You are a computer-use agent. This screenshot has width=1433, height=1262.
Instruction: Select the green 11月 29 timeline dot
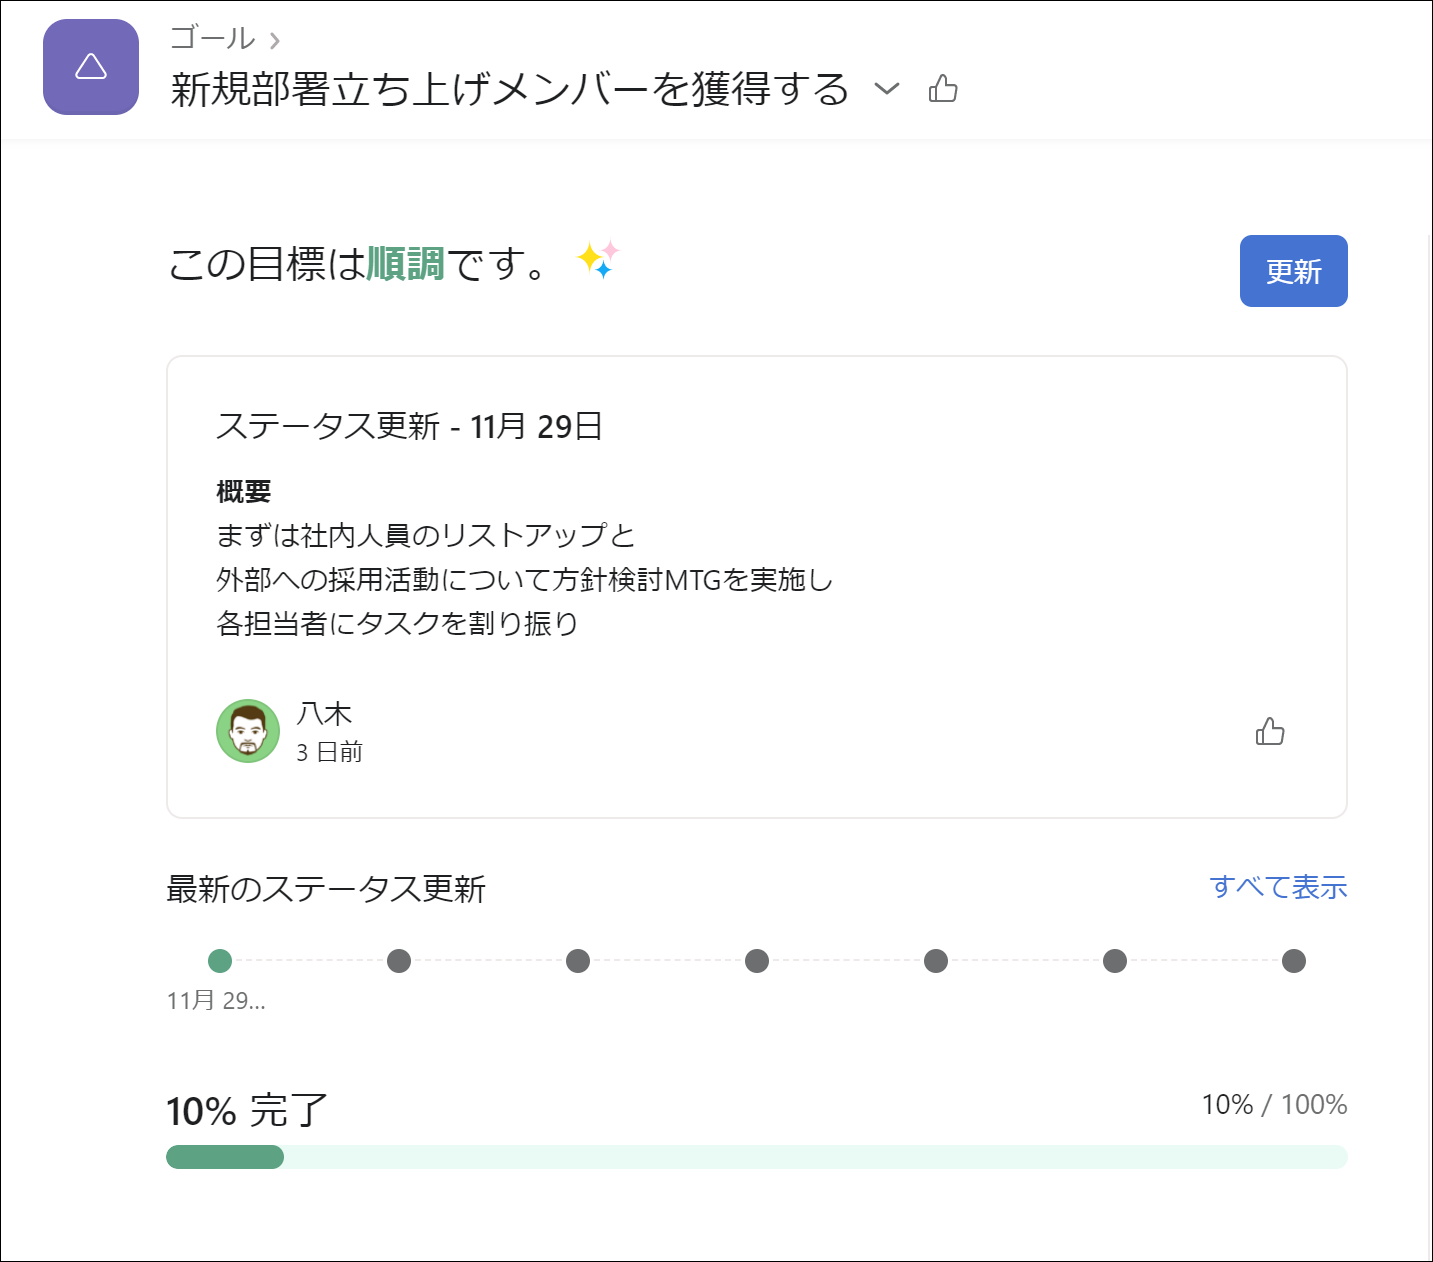click(x=220, y=961)
